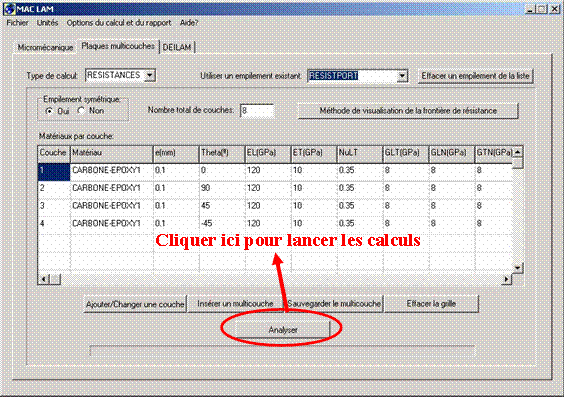
Task: Click Ajouter/Changer une couche button
Action: (135, 304)
